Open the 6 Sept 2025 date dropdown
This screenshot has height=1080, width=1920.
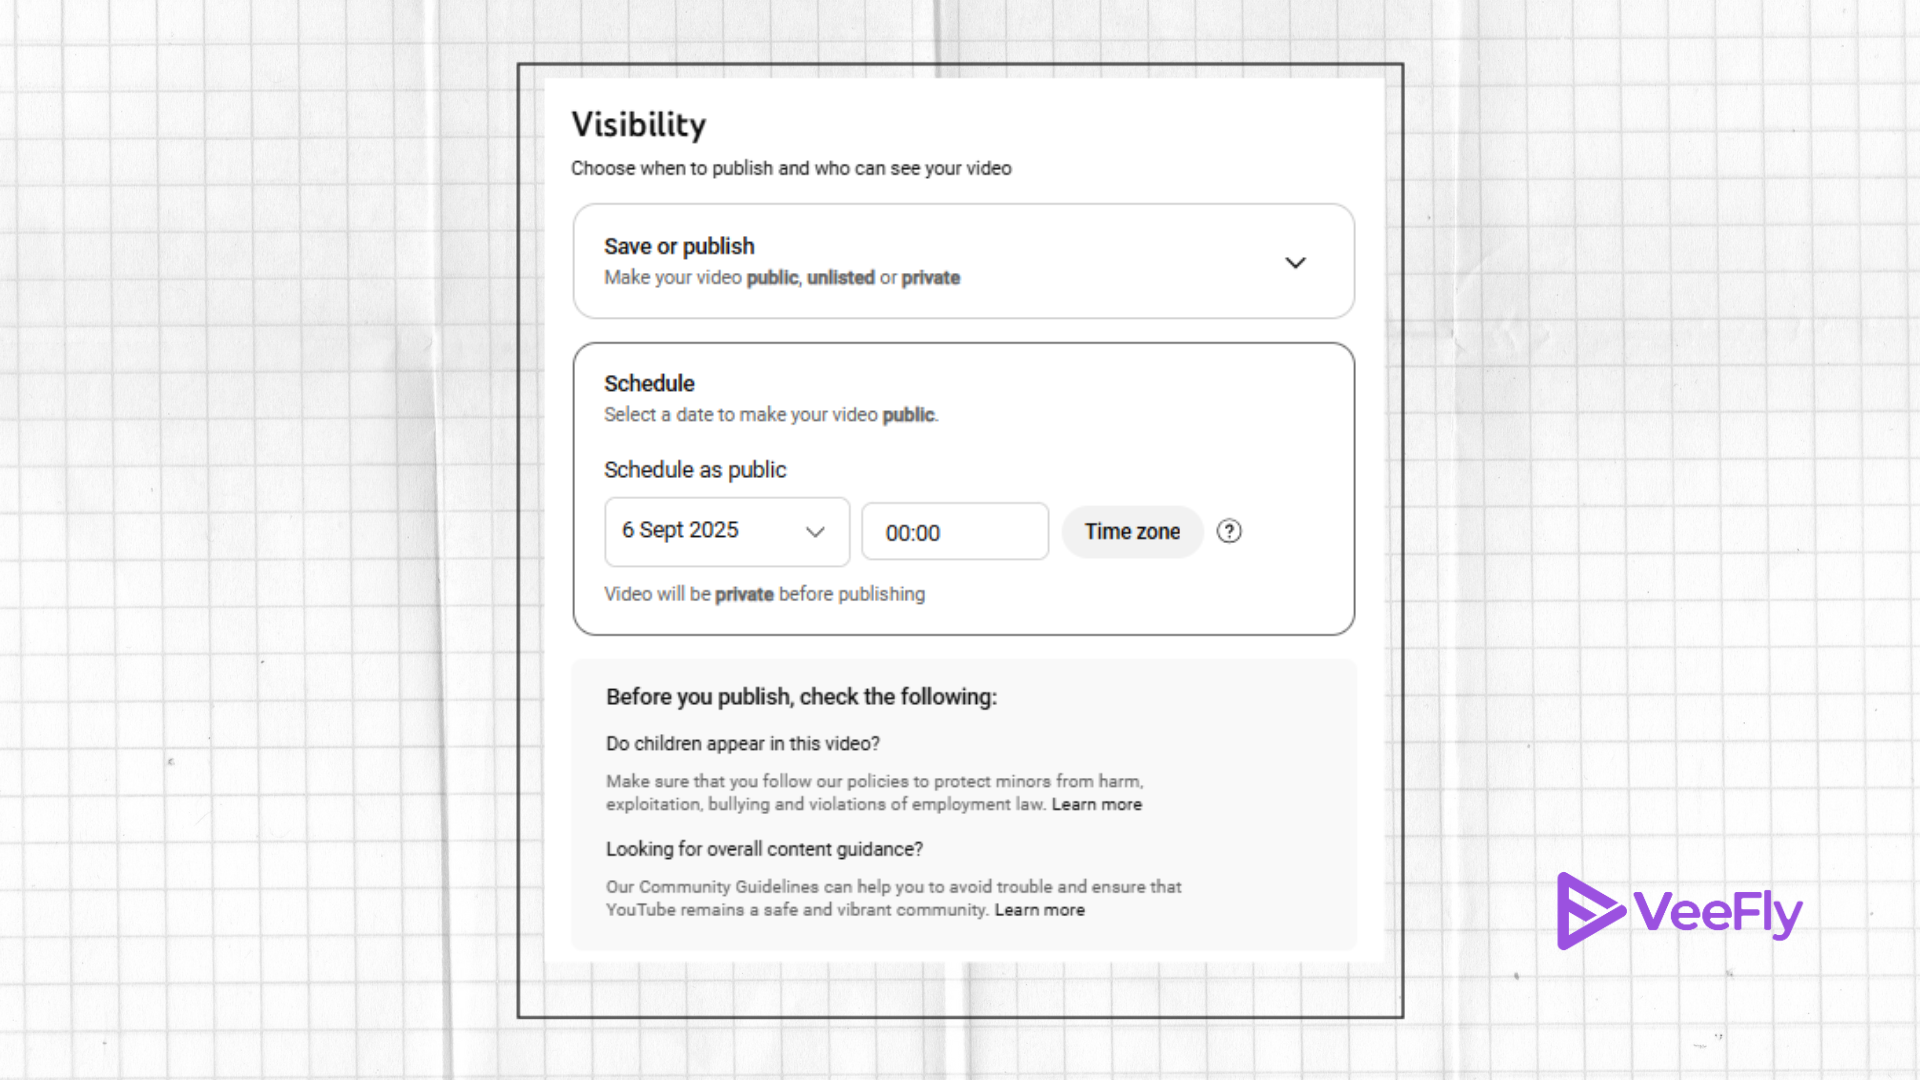click(x=726, y=531)
